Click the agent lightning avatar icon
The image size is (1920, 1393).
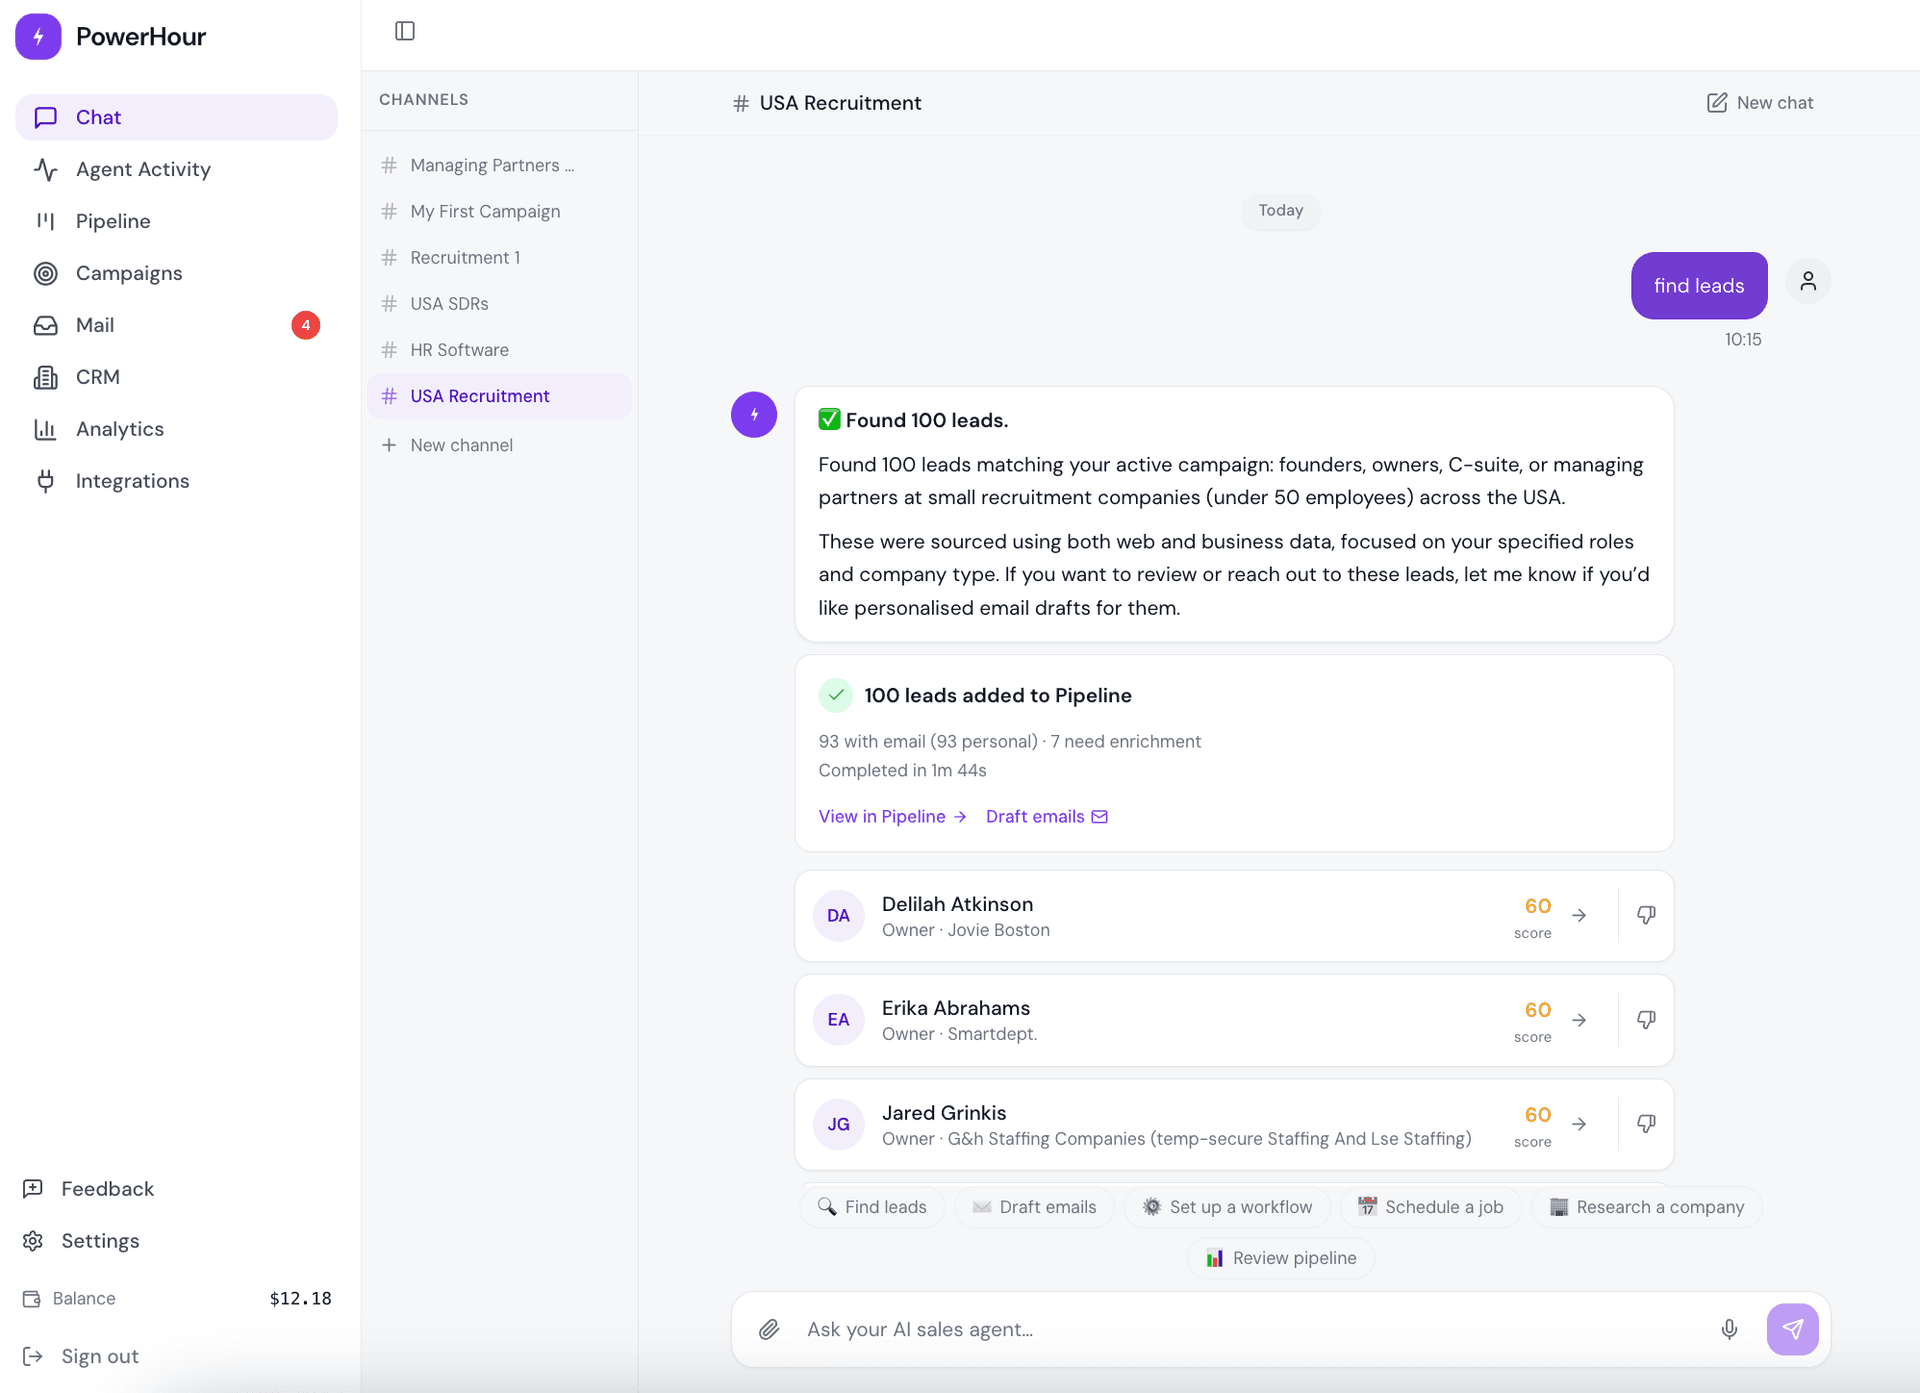pos(754,414)
